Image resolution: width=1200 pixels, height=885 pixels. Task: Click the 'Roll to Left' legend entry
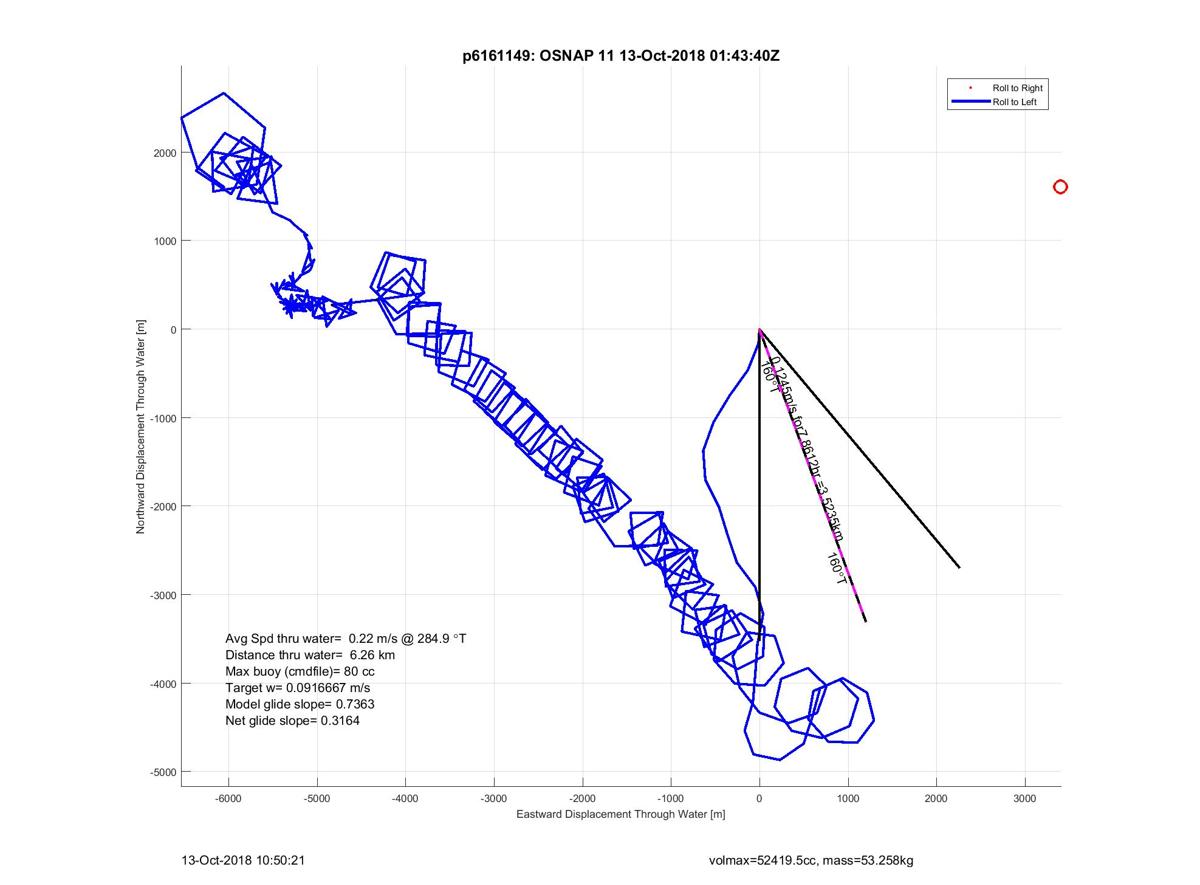[996, 102]
